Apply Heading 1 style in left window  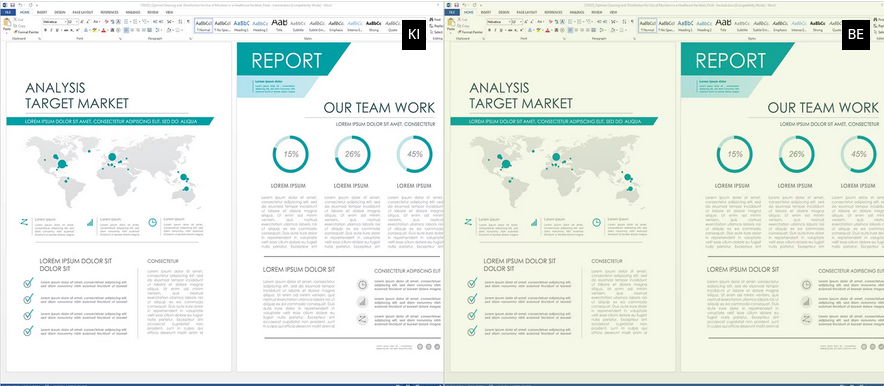(241, 26)
